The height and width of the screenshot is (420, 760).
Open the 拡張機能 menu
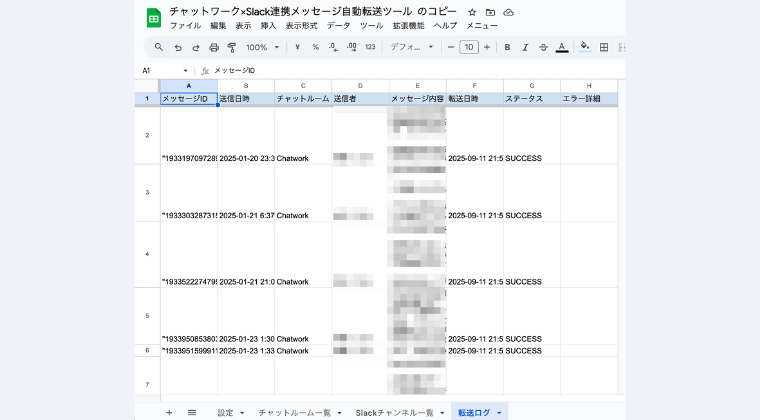[408, 26]
